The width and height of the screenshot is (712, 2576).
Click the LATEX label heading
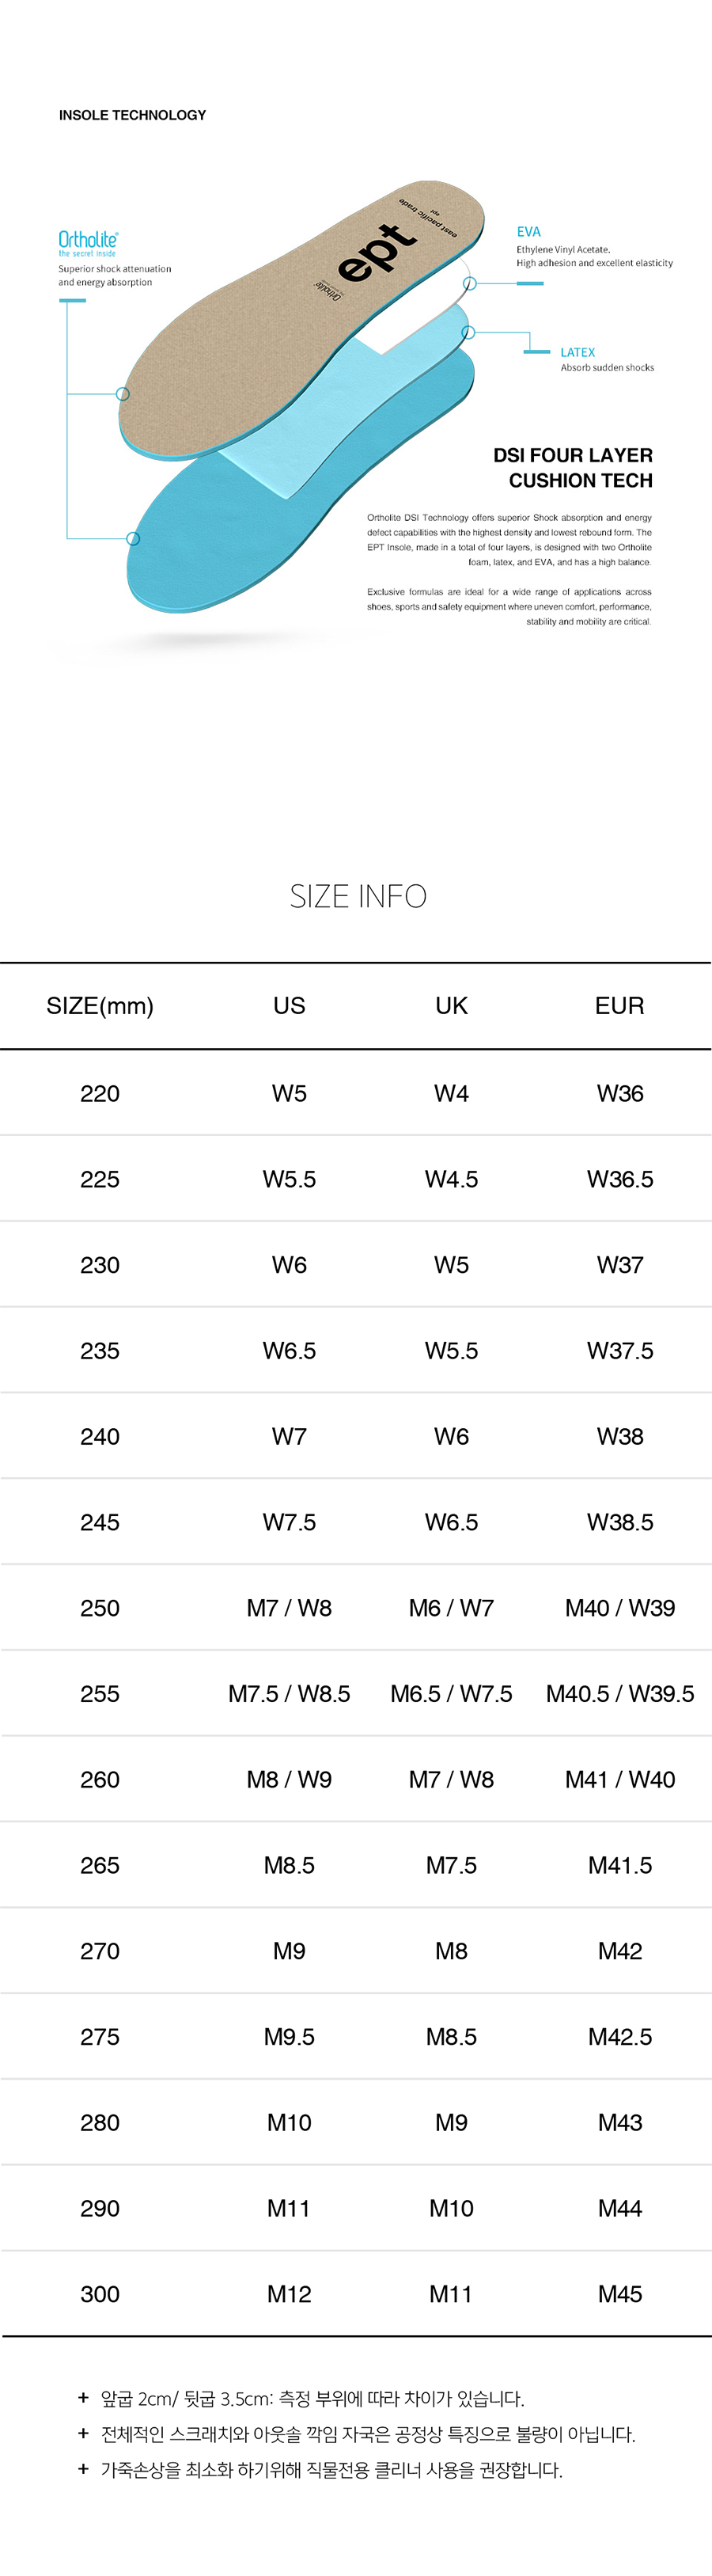[x=577, y=353]
